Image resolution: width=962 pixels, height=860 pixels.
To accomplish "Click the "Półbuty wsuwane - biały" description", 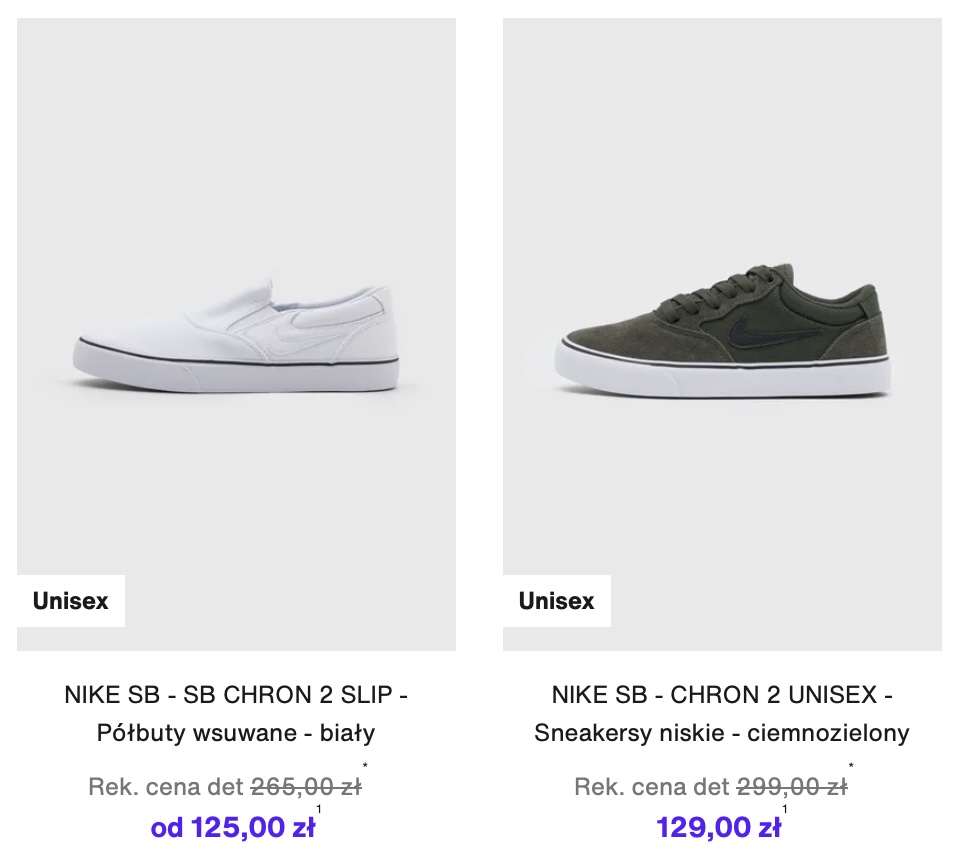I will [x=236, y=733].
